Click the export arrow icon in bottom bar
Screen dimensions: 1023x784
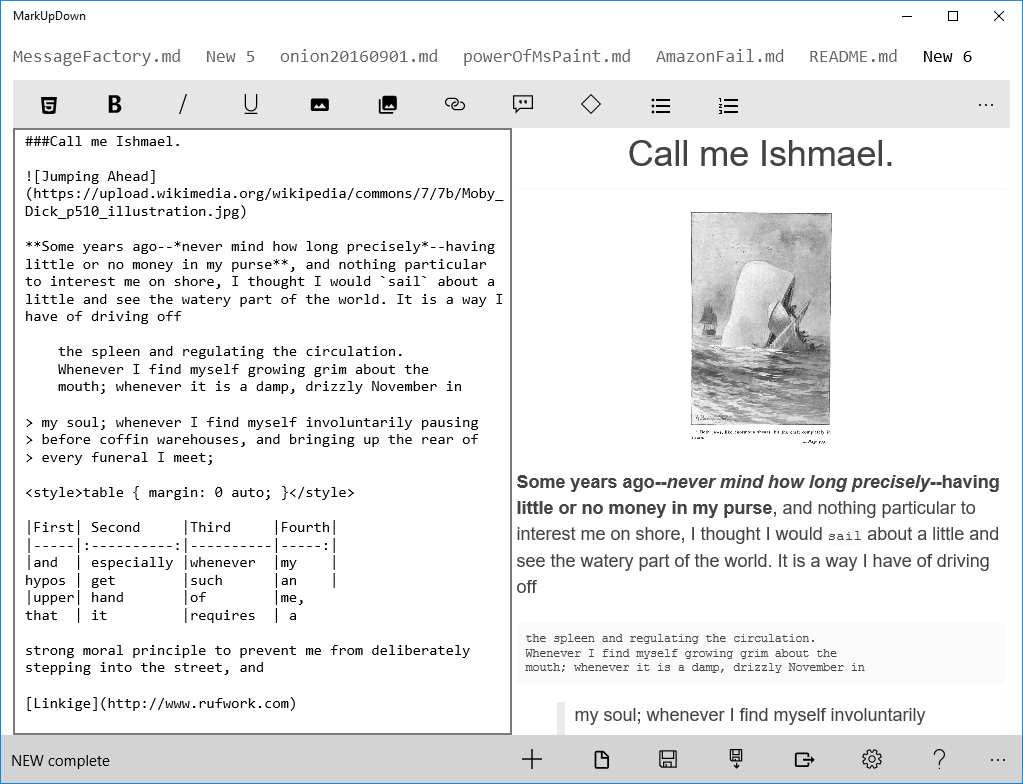tap(804, 759)
